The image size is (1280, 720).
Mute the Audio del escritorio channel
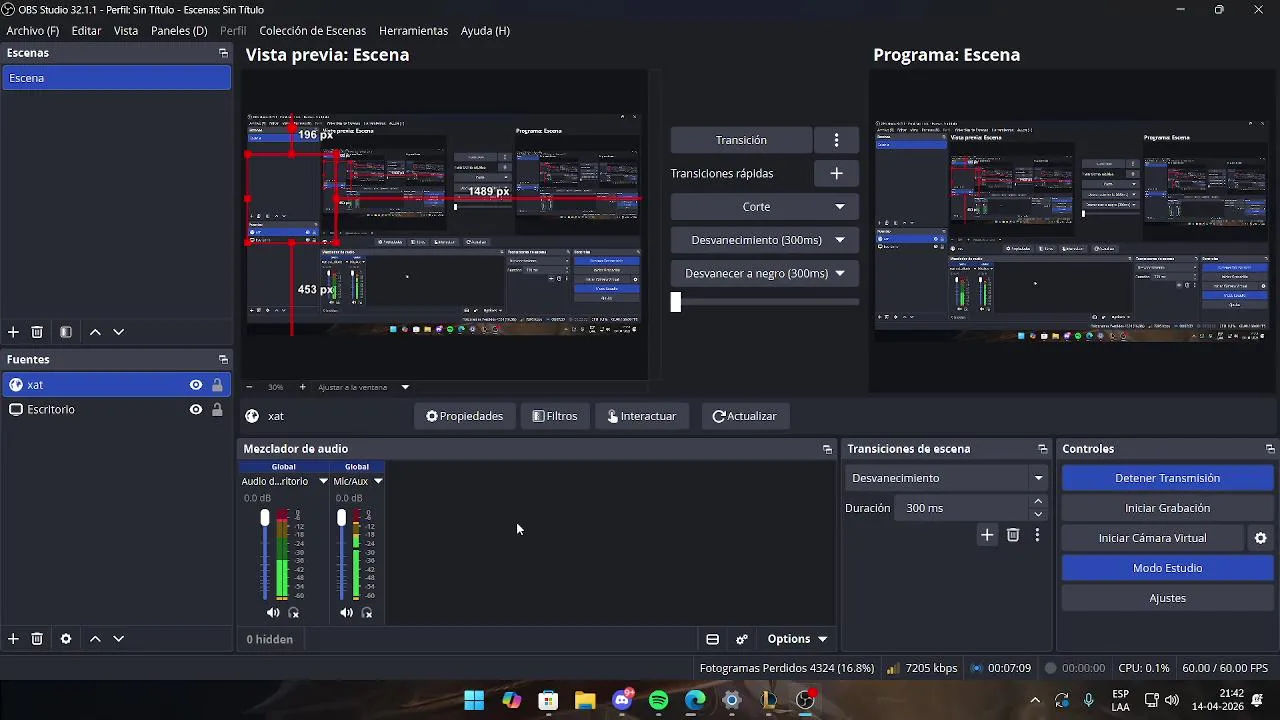(x=273, y=613)
